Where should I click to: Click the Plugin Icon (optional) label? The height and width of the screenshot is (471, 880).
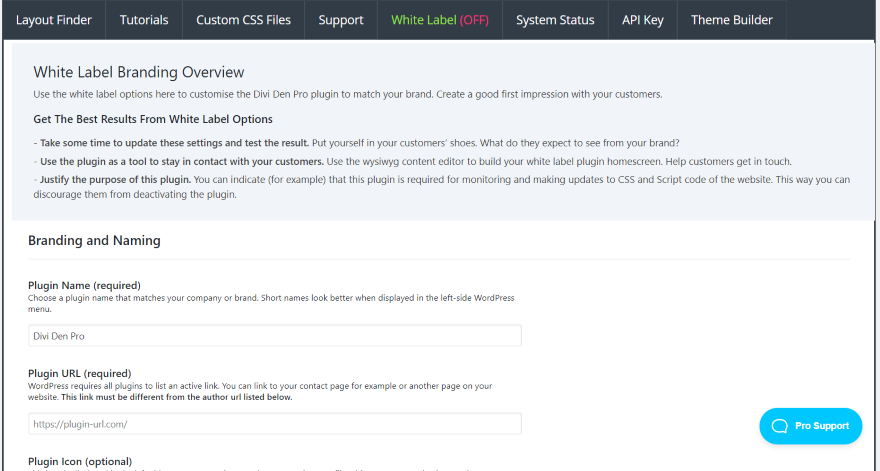coord(81,461)
